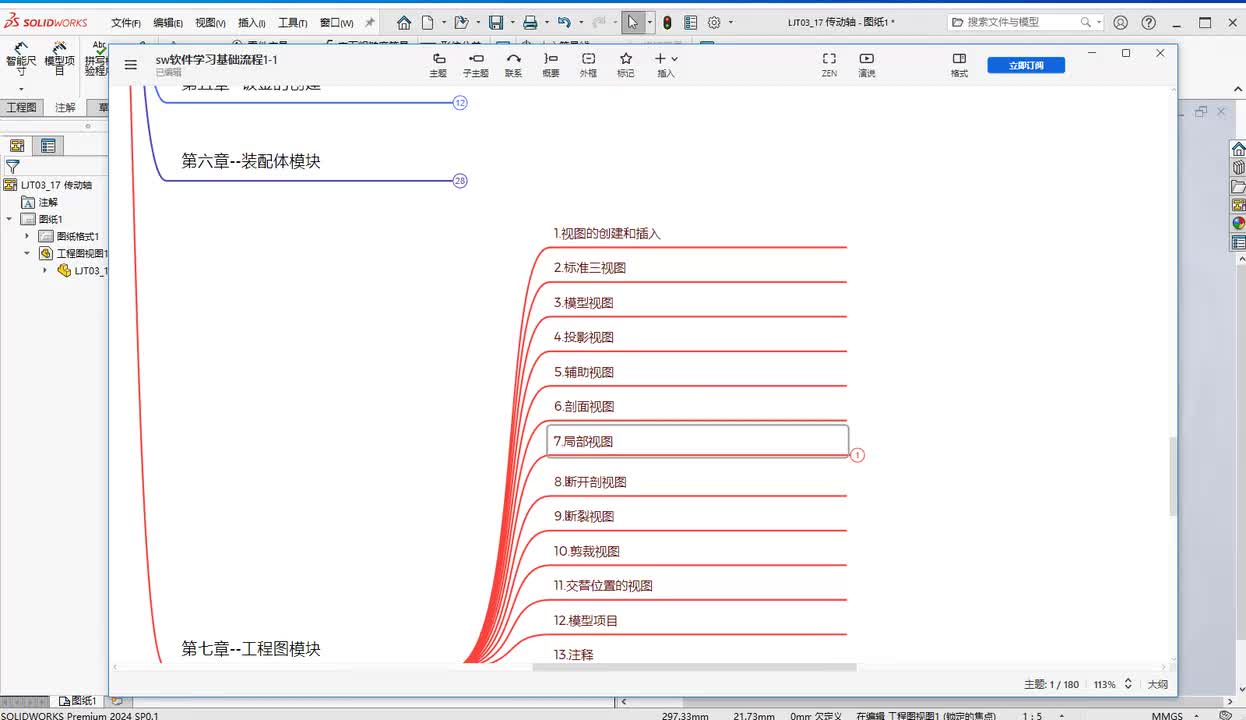Select the 7.局部视图 topic
The height and width of the screenshot is (720, 1246).
point(697,441)
